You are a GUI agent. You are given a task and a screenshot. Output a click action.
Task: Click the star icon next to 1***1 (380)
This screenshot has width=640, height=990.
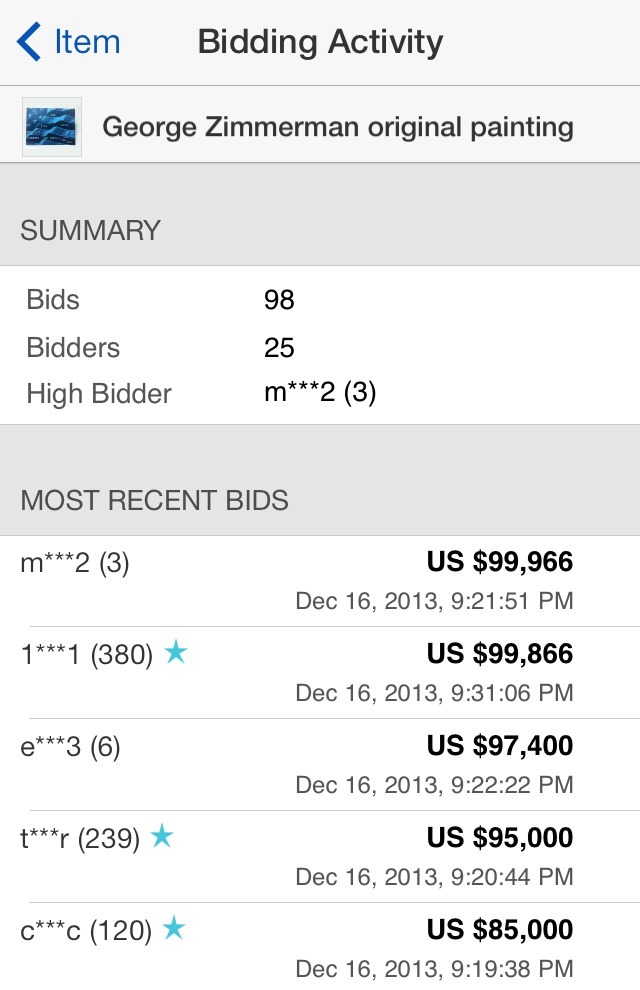click(x=176, y=652)
